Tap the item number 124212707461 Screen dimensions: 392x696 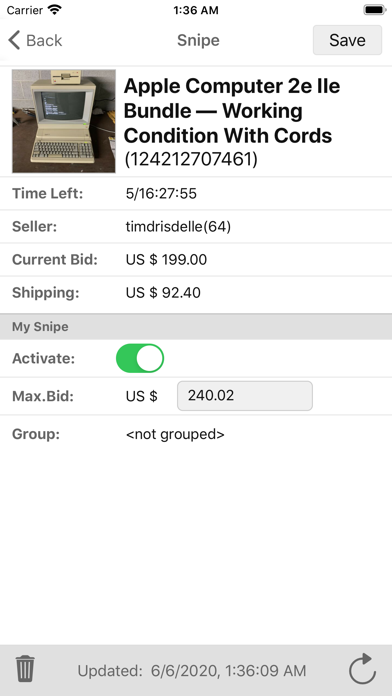(x=191, y=160)
